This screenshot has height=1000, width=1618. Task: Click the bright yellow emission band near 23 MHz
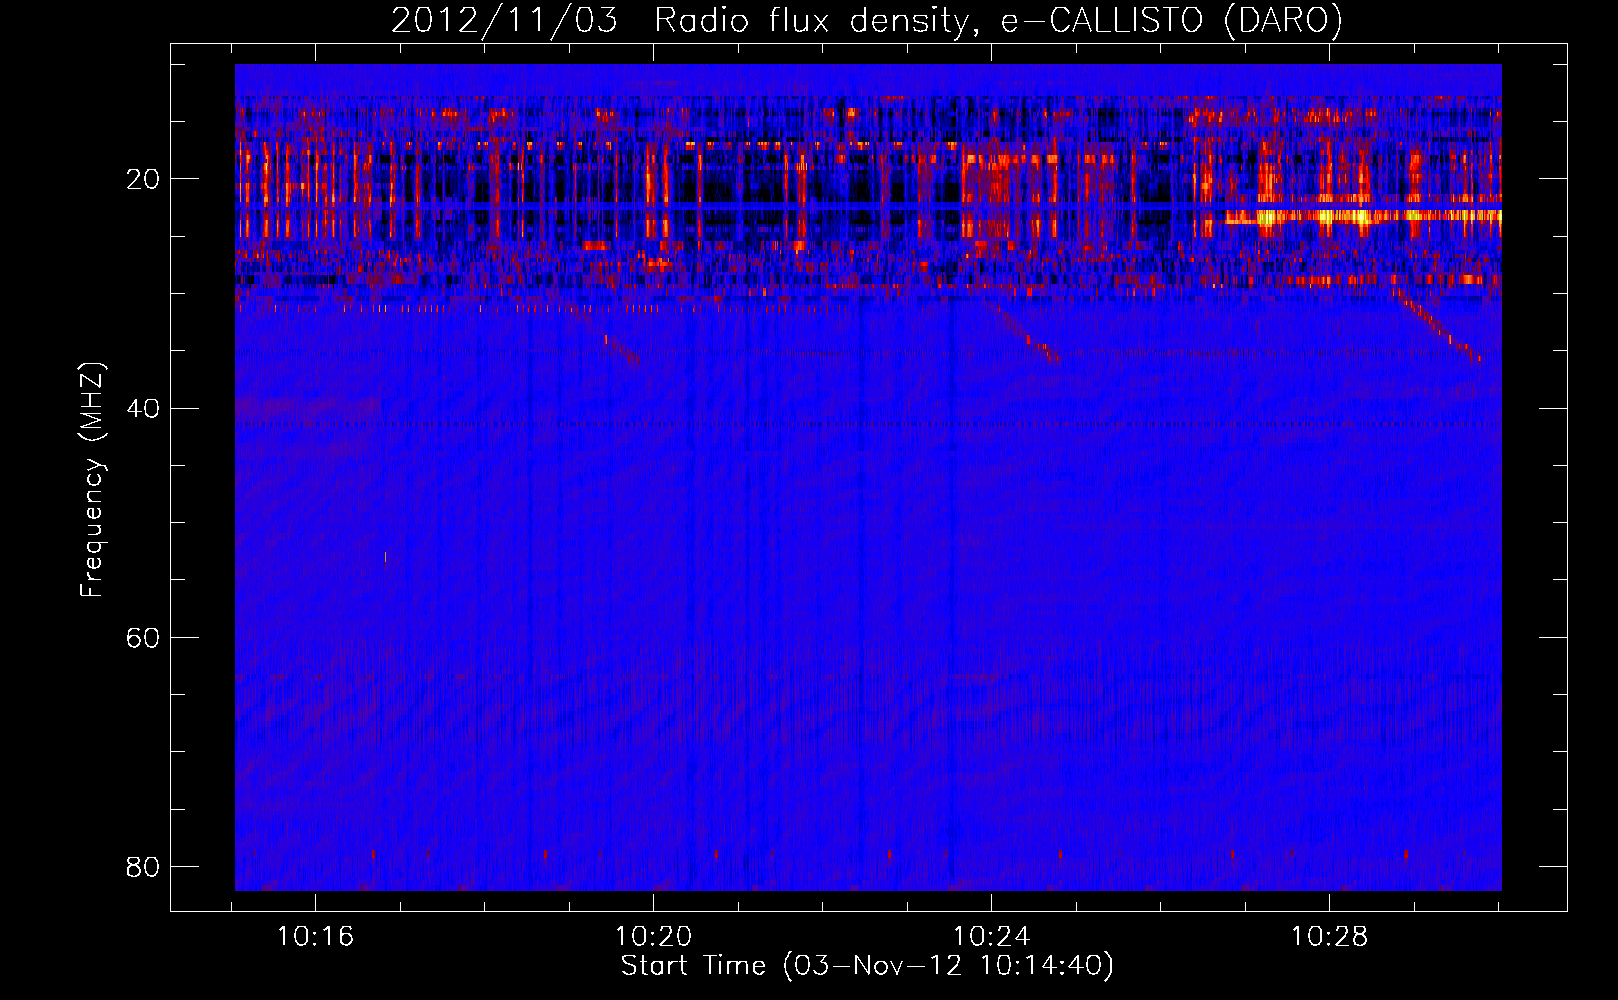[1363, 215]
